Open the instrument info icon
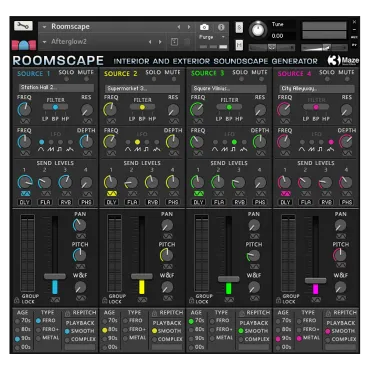The height and width of the screenshot is (370, 370). 221,27
